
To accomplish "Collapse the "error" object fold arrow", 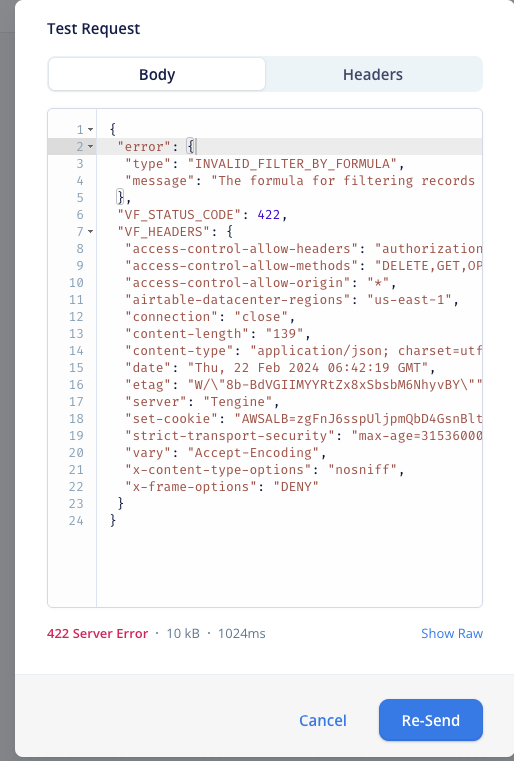I will [x=91, y=147].
